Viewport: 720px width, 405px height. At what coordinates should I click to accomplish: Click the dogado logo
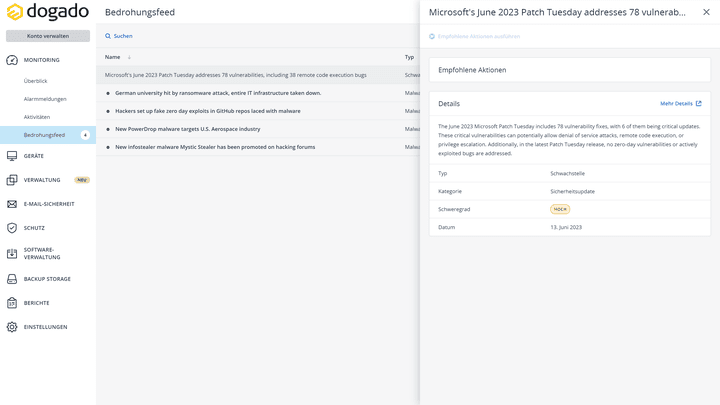47,12
